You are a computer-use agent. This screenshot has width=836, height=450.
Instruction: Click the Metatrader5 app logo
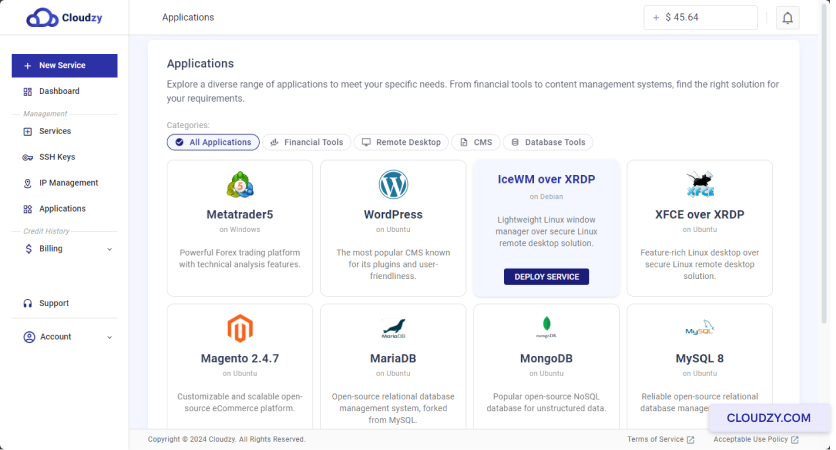pyautogui.click(x=240, y=184)
